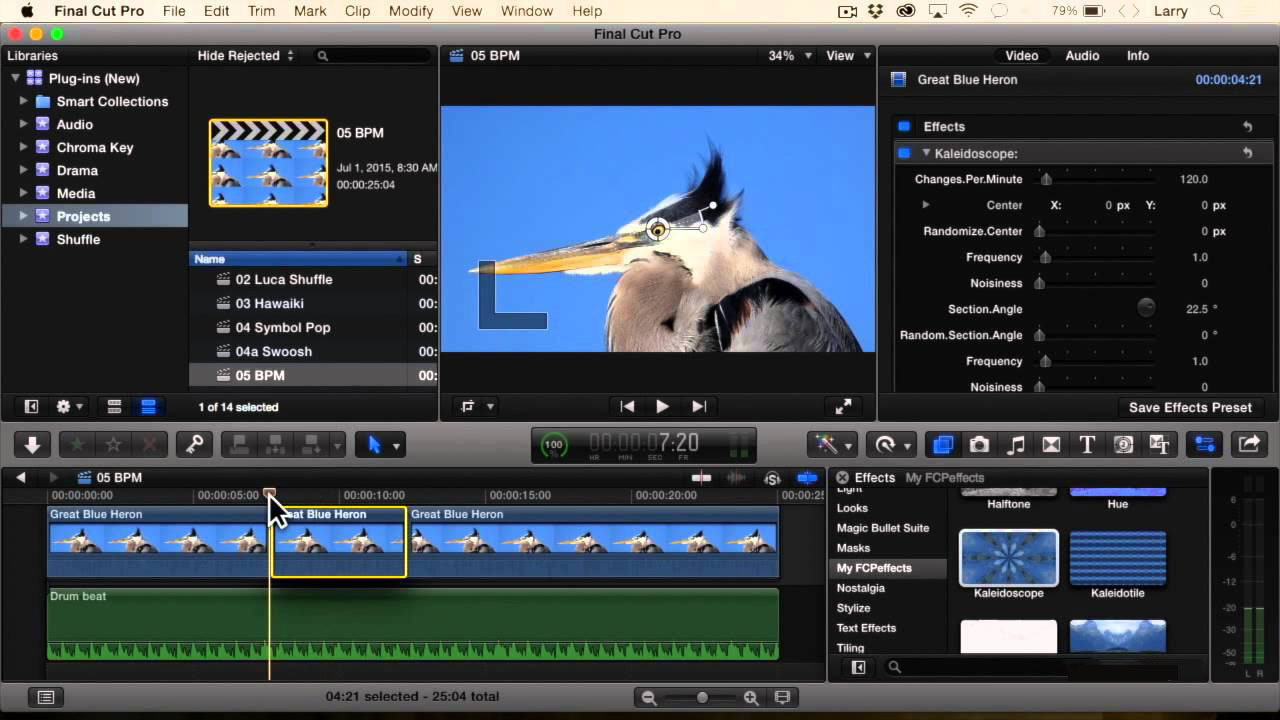Click the viewer fullscreen expand arrows
Image resolution: width=1280 pixels, height=720 pixels.
click(844, 406)
